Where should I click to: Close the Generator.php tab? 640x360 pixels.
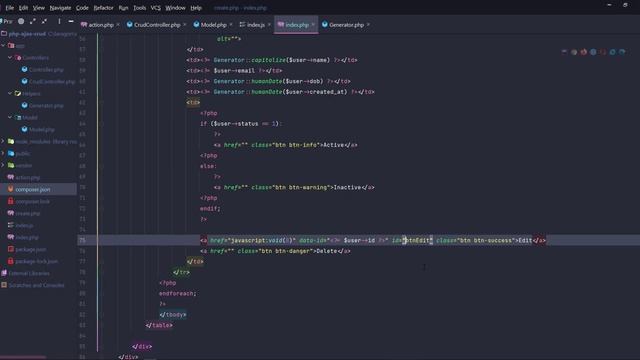(368, 25)
